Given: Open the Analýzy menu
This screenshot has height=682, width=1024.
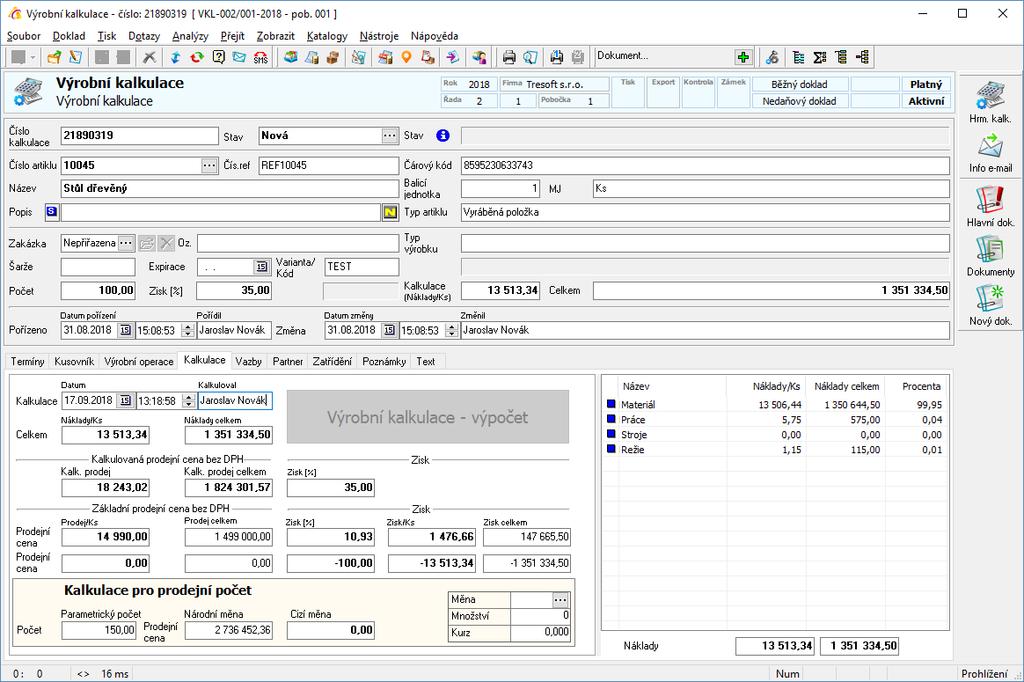Looking at the screenshot, I should pyautogui.click(x=190, y=36).
